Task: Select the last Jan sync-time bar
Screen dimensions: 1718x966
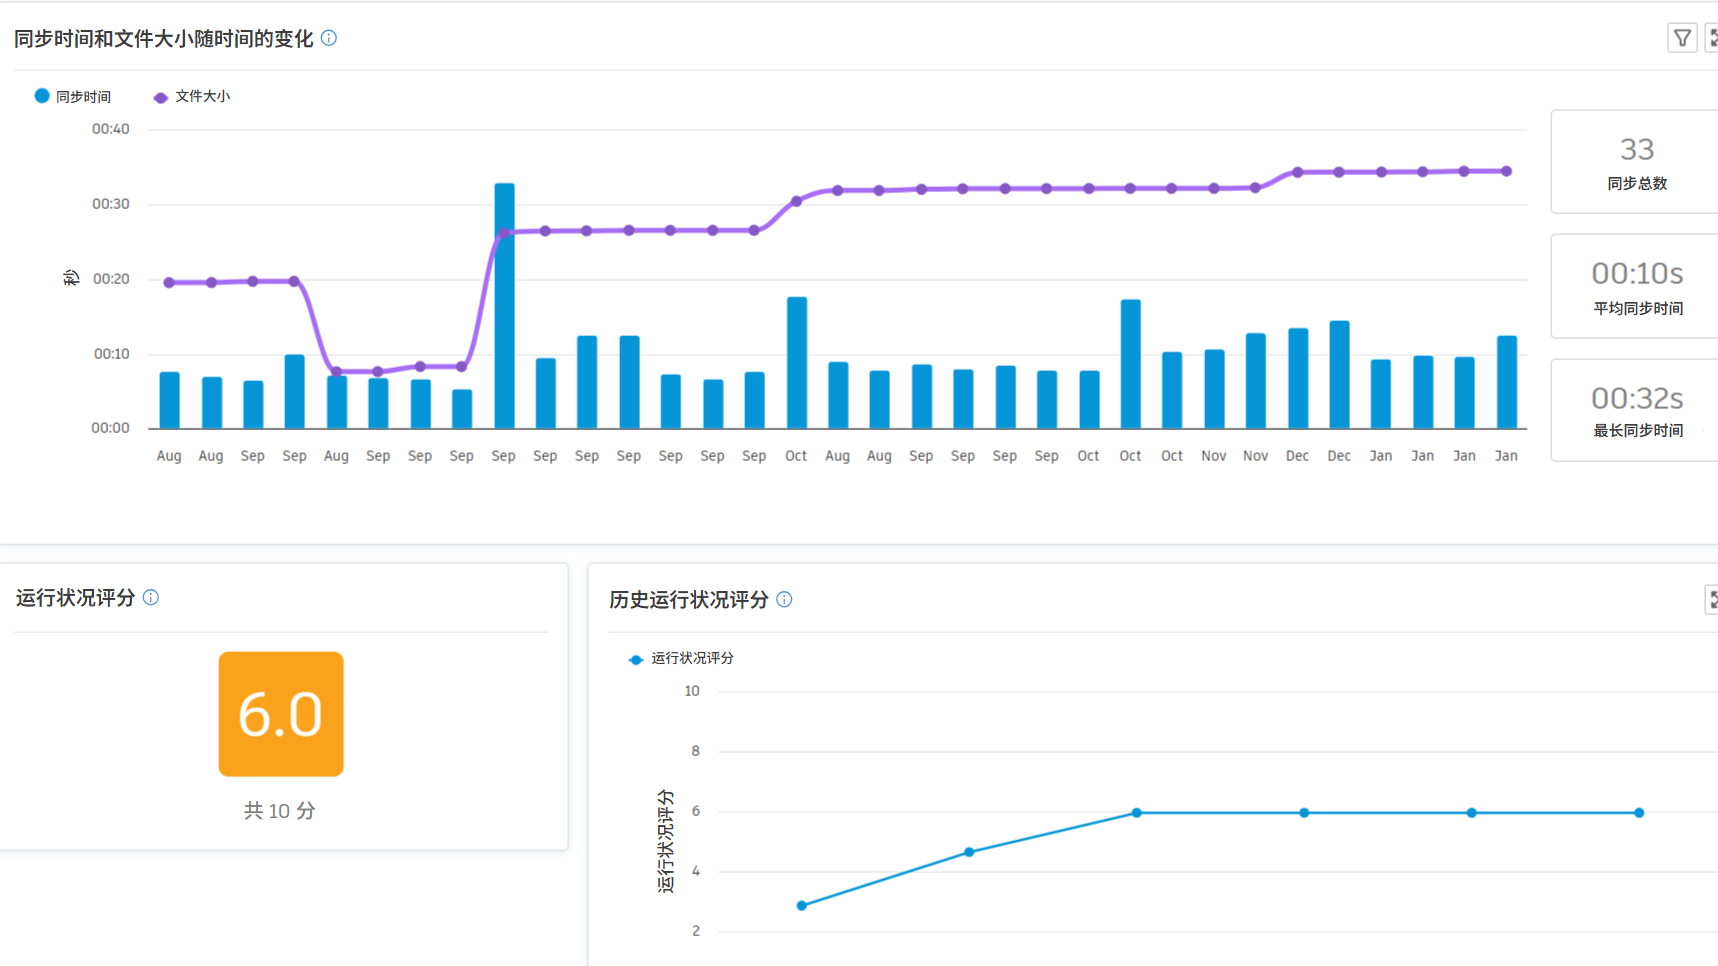Action: point(1506,382)
